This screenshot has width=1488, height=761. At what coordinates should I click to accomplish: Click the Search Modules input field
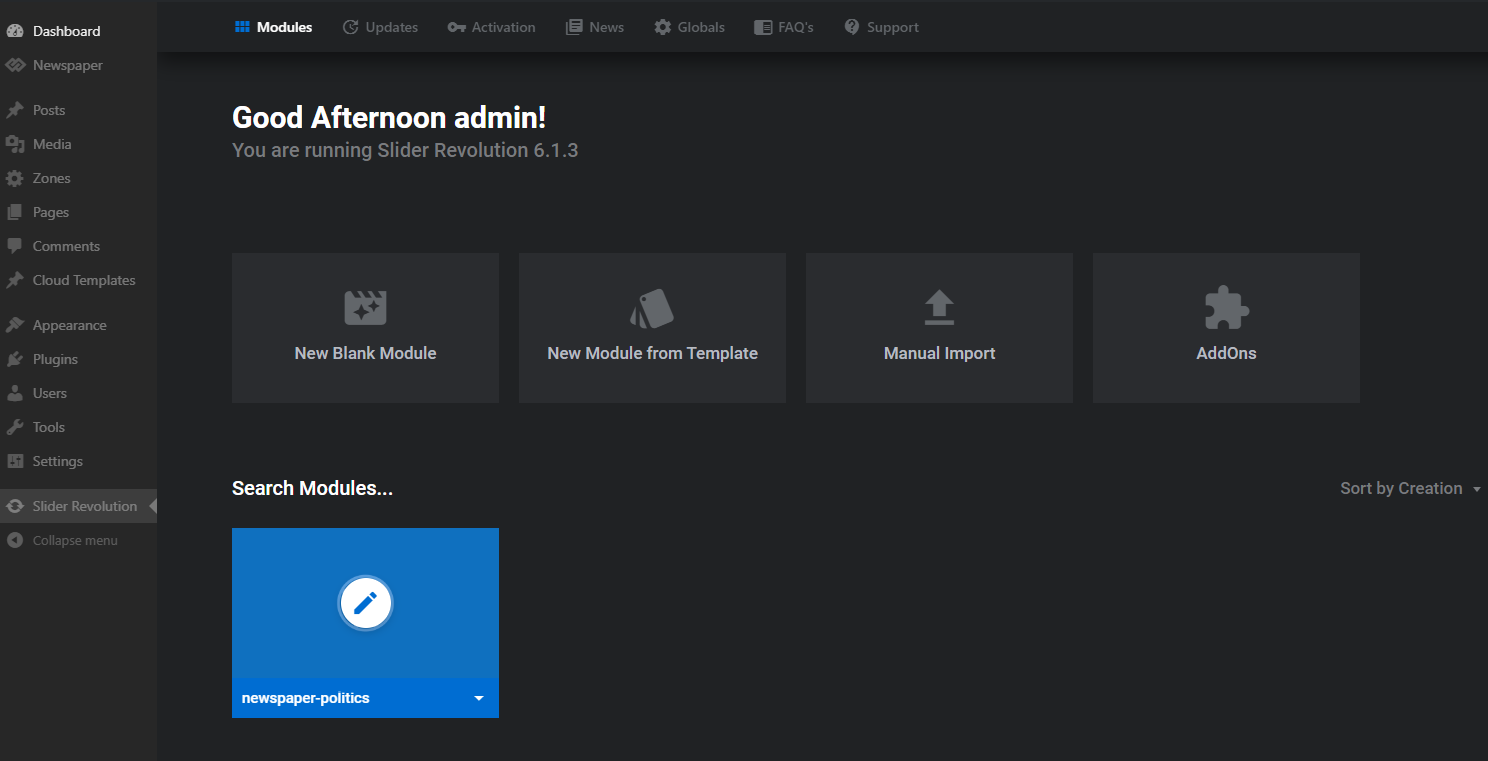(x=312, y=488)
